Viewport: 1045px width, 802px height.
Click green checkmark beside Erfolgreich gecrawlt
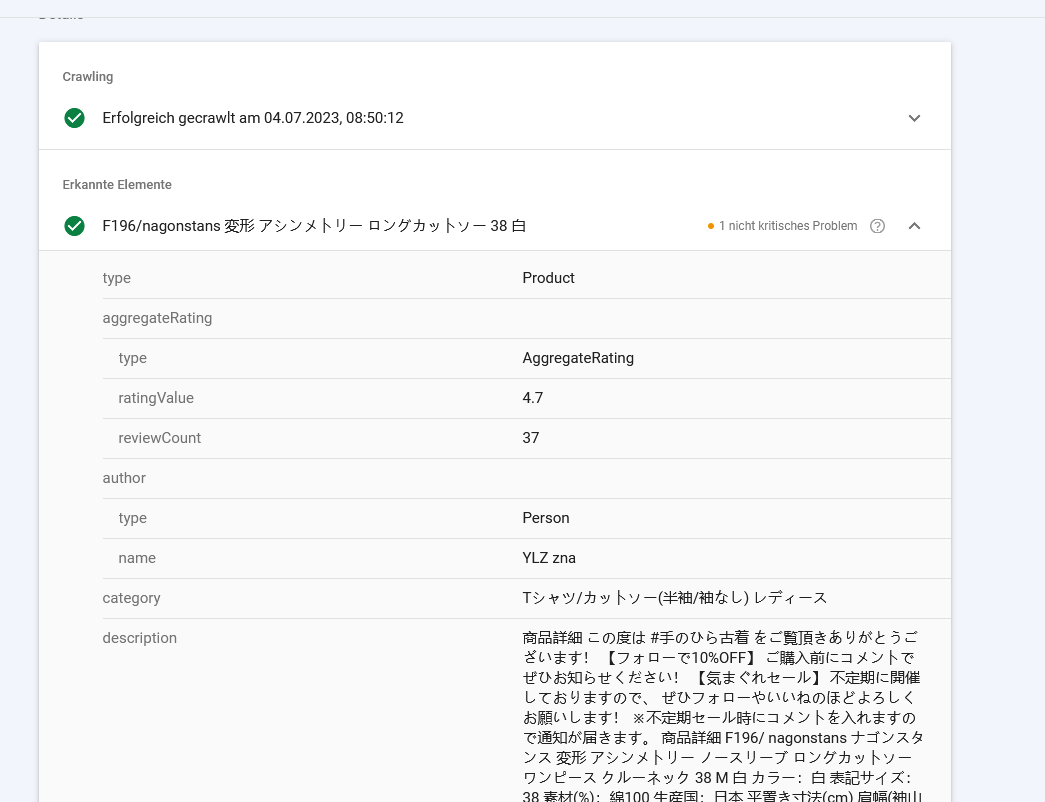(75, 118)
